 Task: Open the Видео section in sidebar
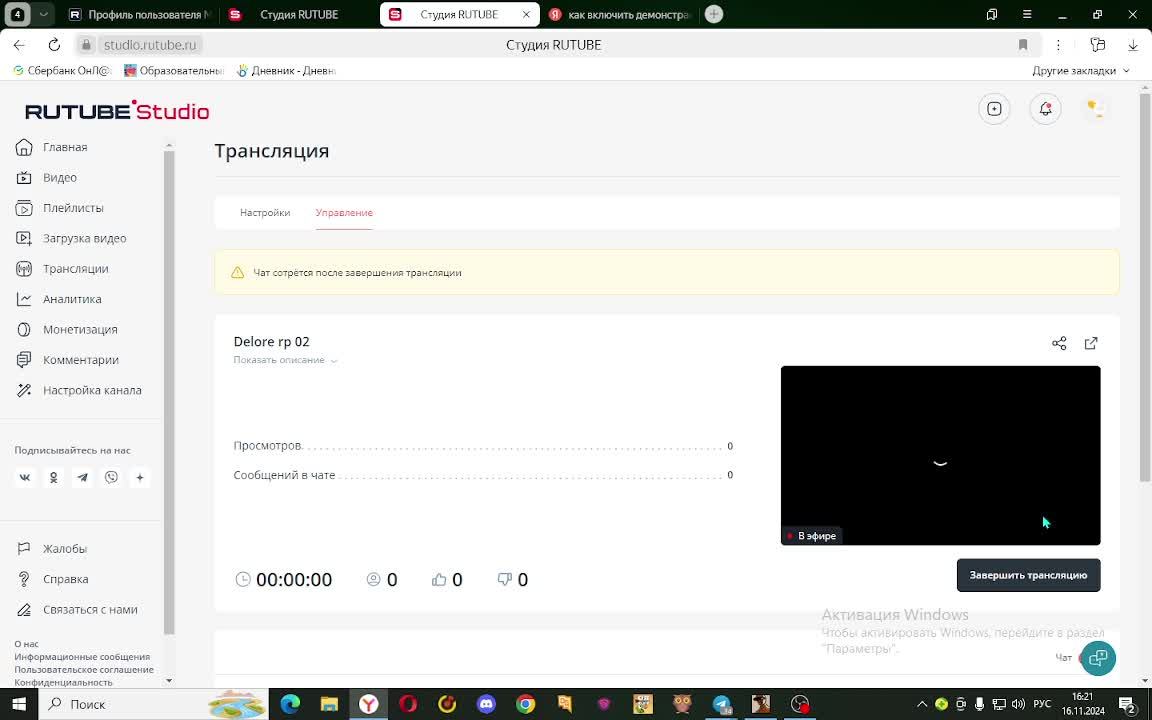46,178
